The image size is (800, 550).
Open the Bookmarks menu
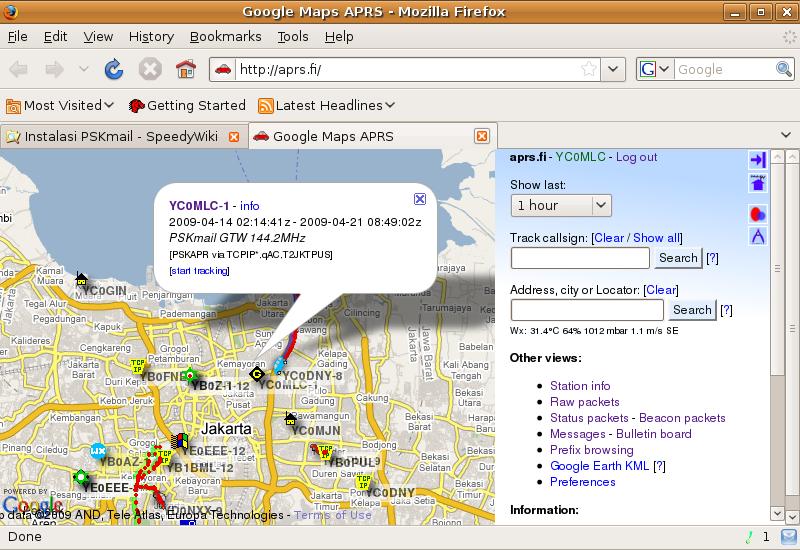coord(225,36)
